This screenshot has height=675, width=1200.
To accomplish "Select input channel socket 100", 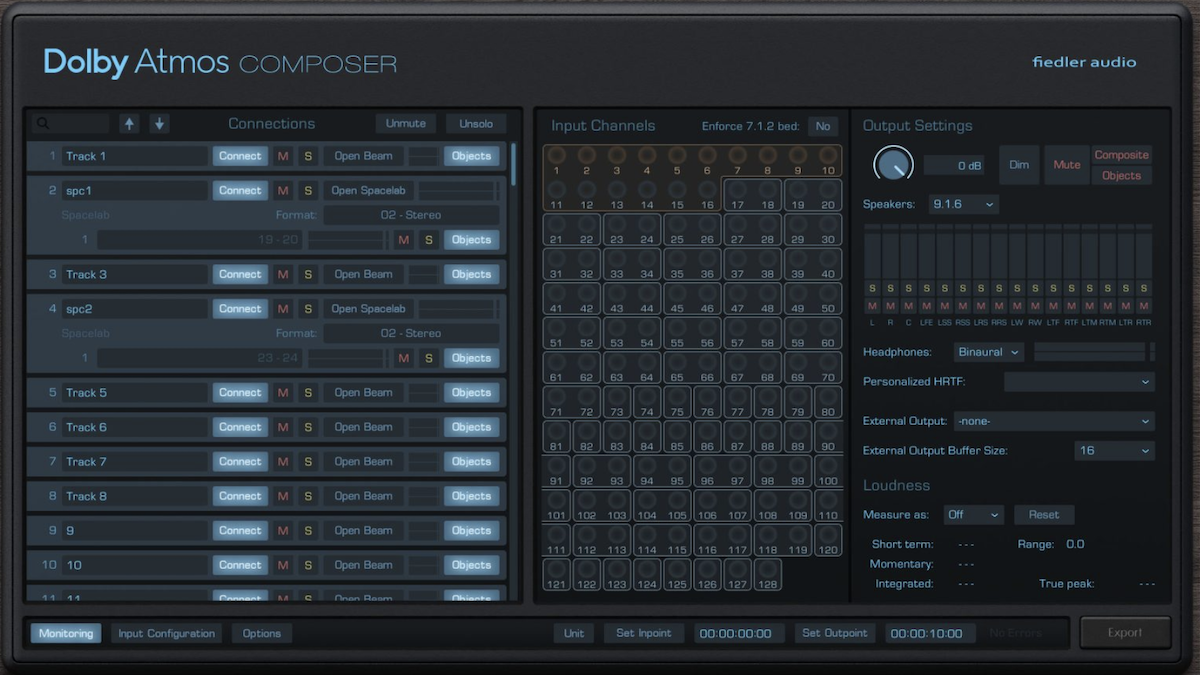I will 828,467.
